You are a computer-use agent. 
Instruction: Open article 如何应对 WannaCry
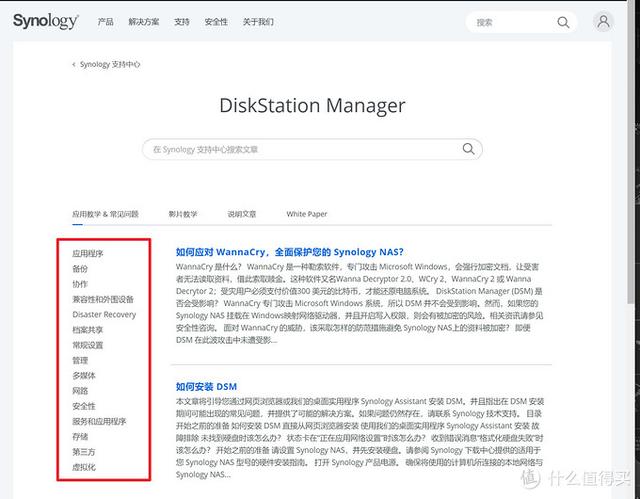pos(289,252)
